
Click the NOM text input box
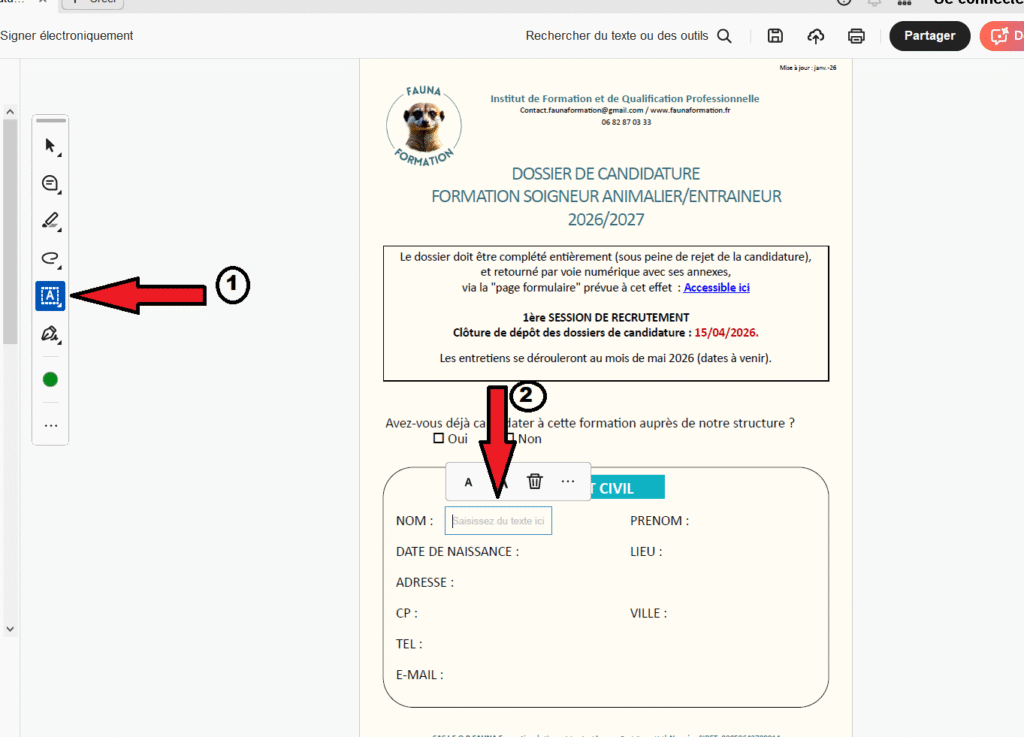pos(498,521)
